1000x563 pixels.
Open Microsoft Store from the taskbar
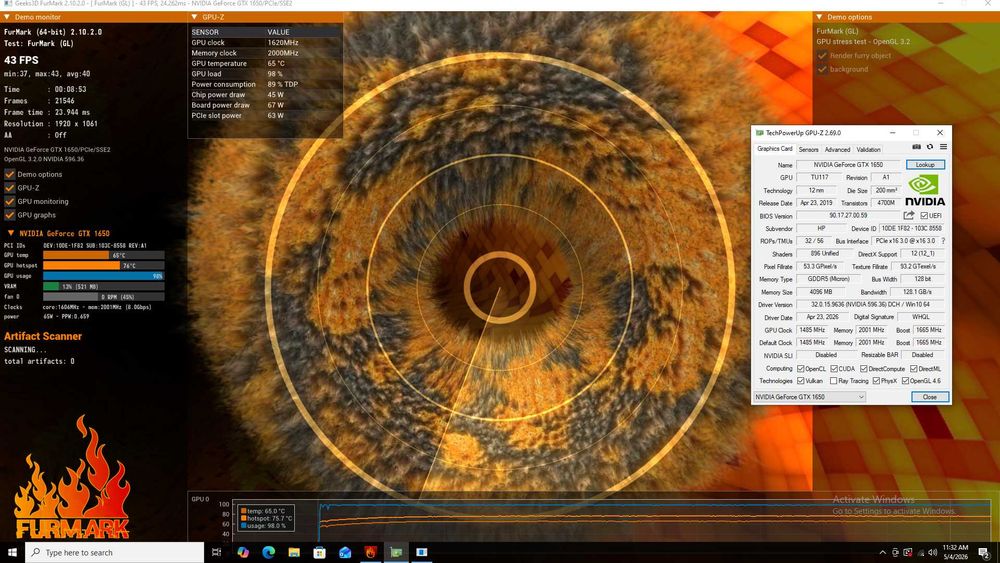pos(320,552)
